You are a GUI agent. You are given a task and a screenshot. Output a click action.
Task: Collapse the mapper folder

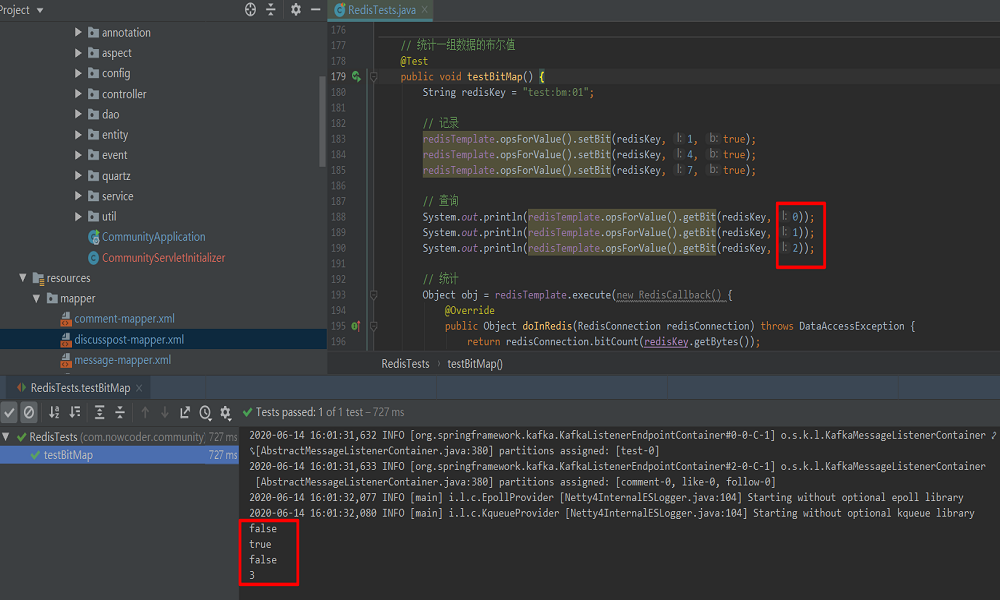click(36, 298)
